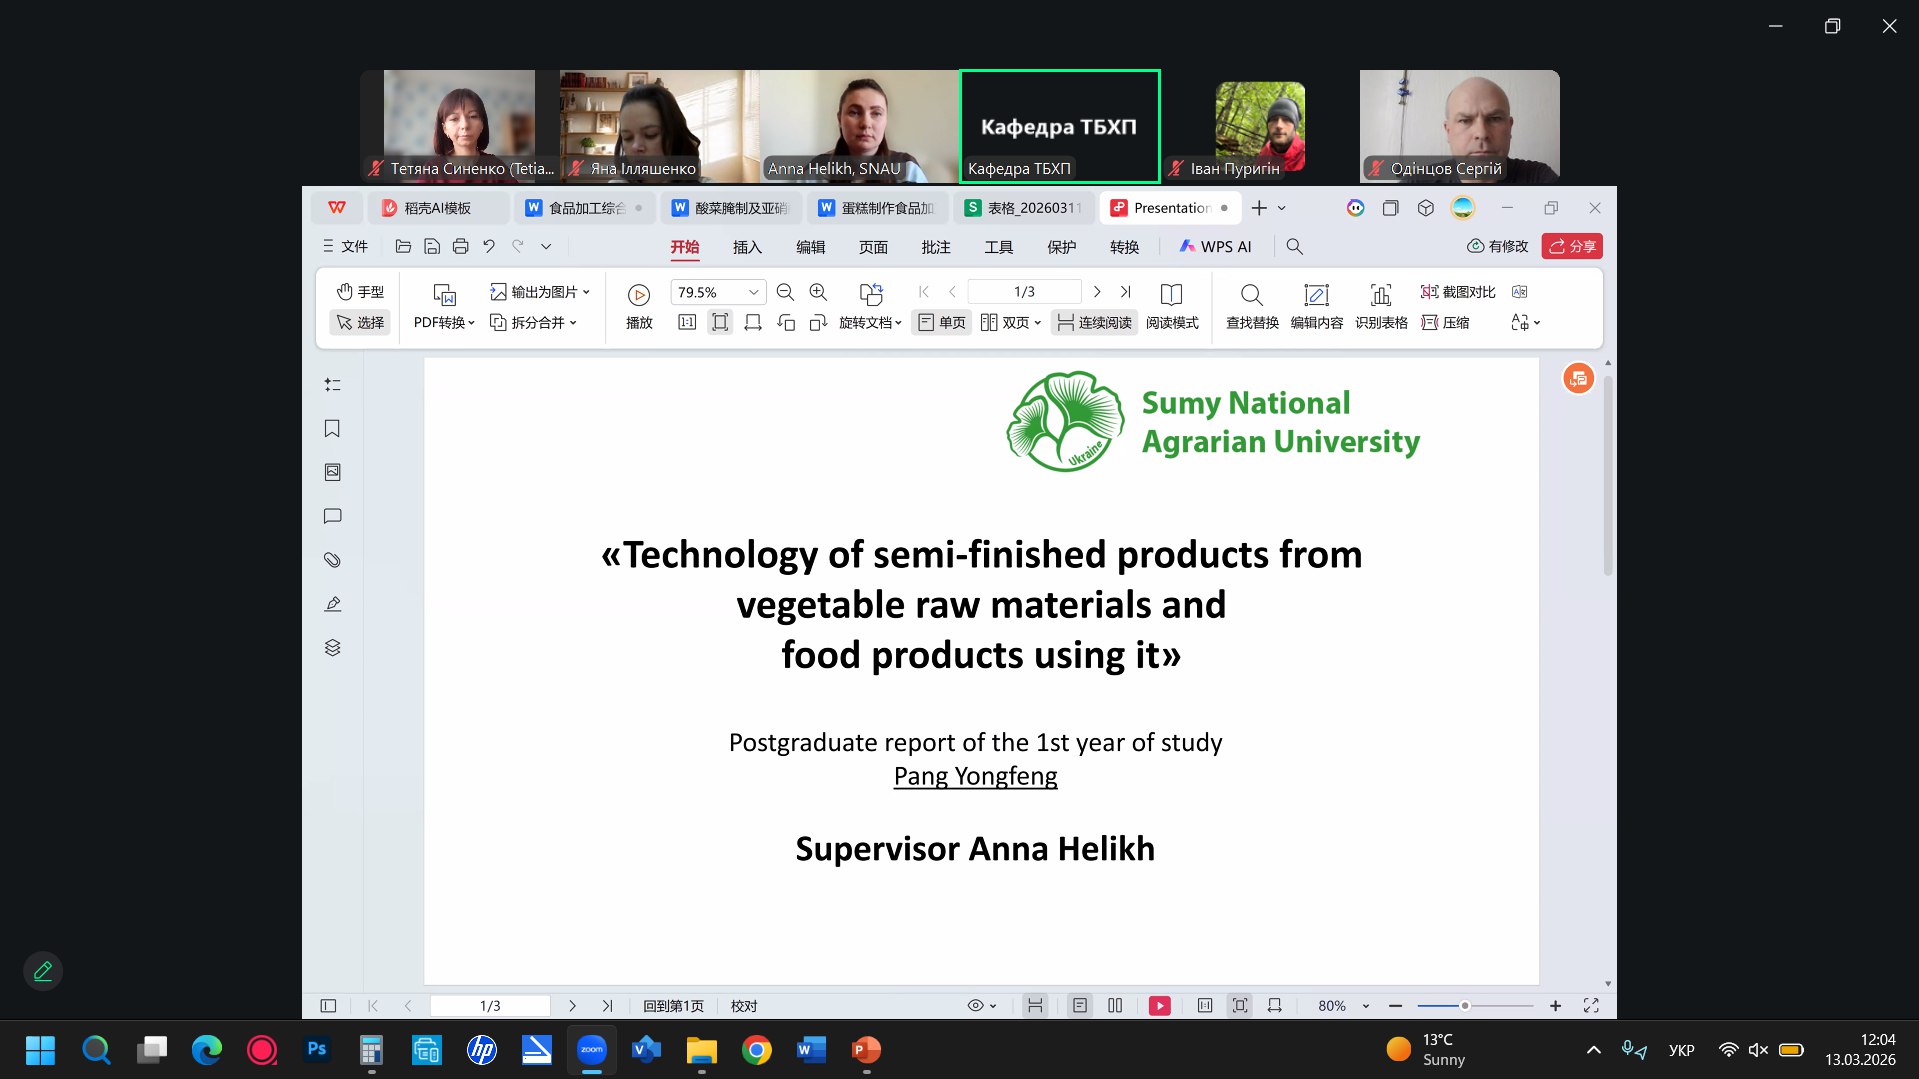
Task: Open the 查找替换 find and replace tool
Action: tap(1251, 306)
